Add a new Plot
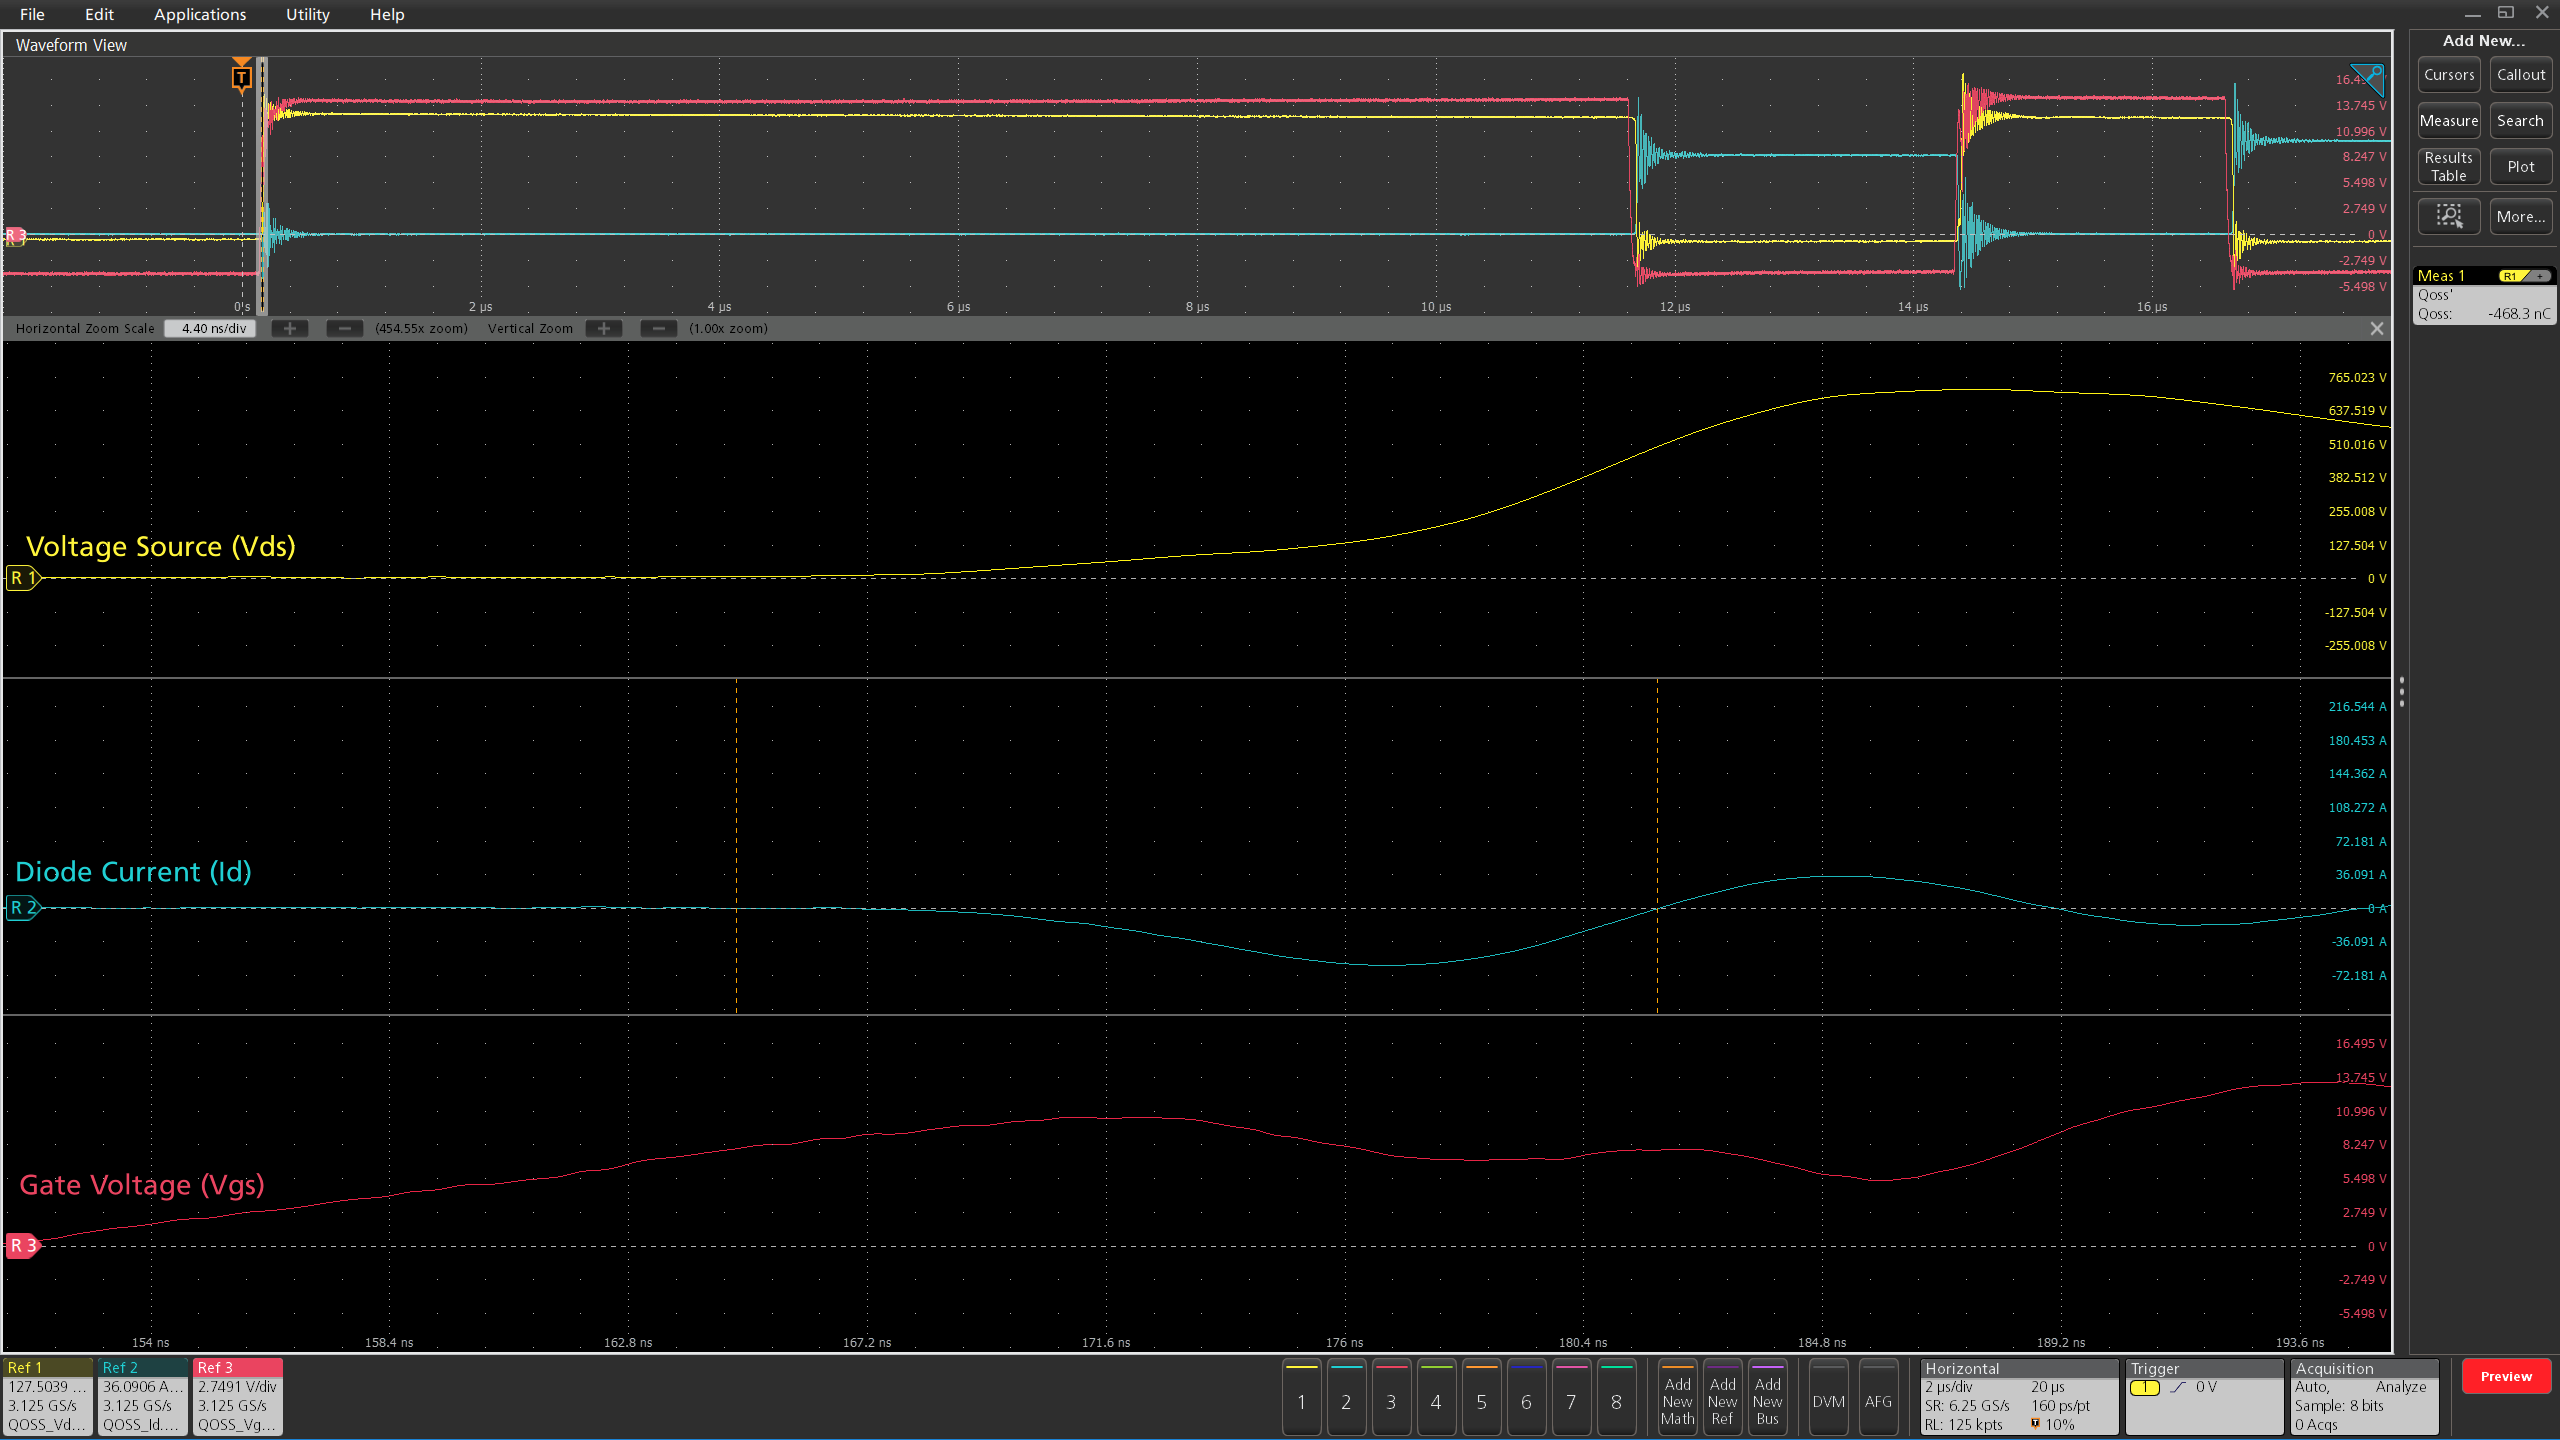Viewport: 2560px width, 1440px height. [2521, 167]
